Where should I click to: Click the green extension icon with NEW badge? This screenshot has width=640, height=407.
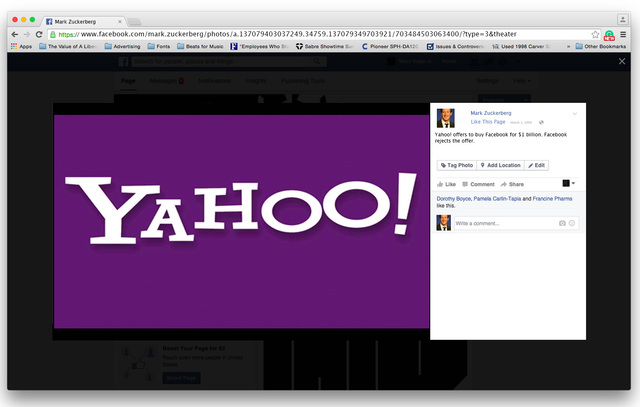(x=609, y=35)
